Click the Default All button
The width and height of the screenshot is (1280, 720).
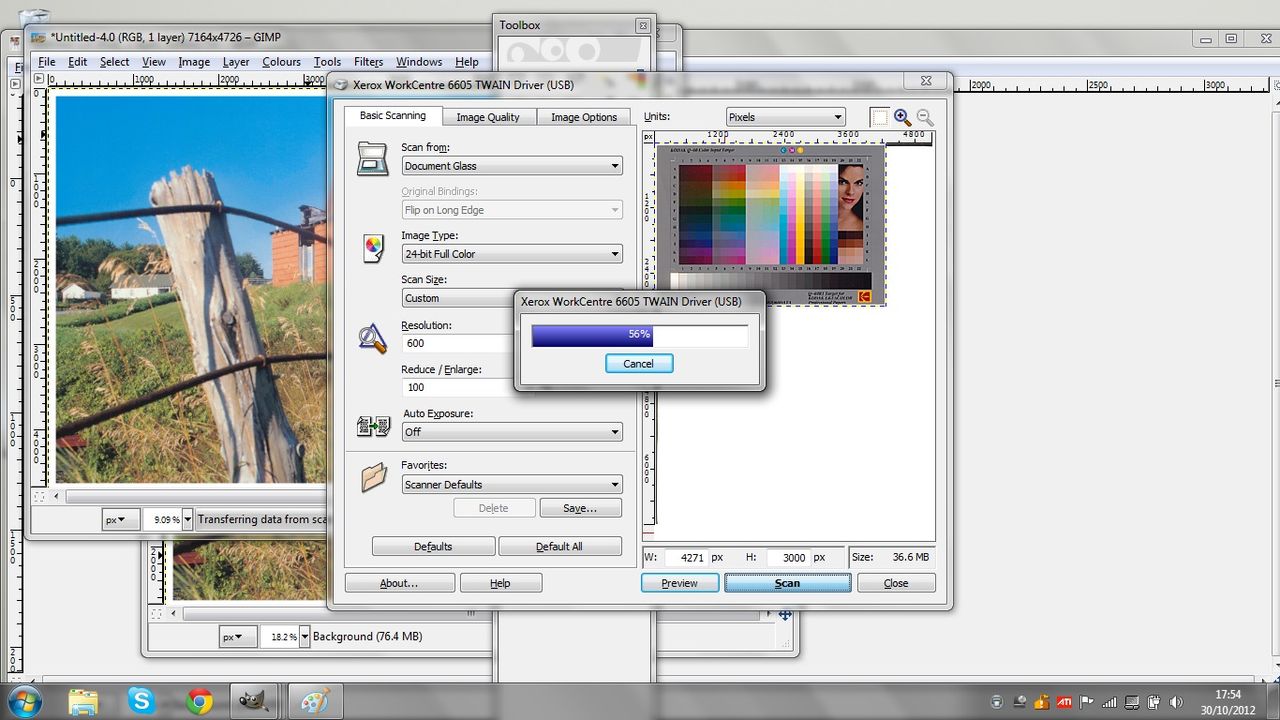pos(559,546)
